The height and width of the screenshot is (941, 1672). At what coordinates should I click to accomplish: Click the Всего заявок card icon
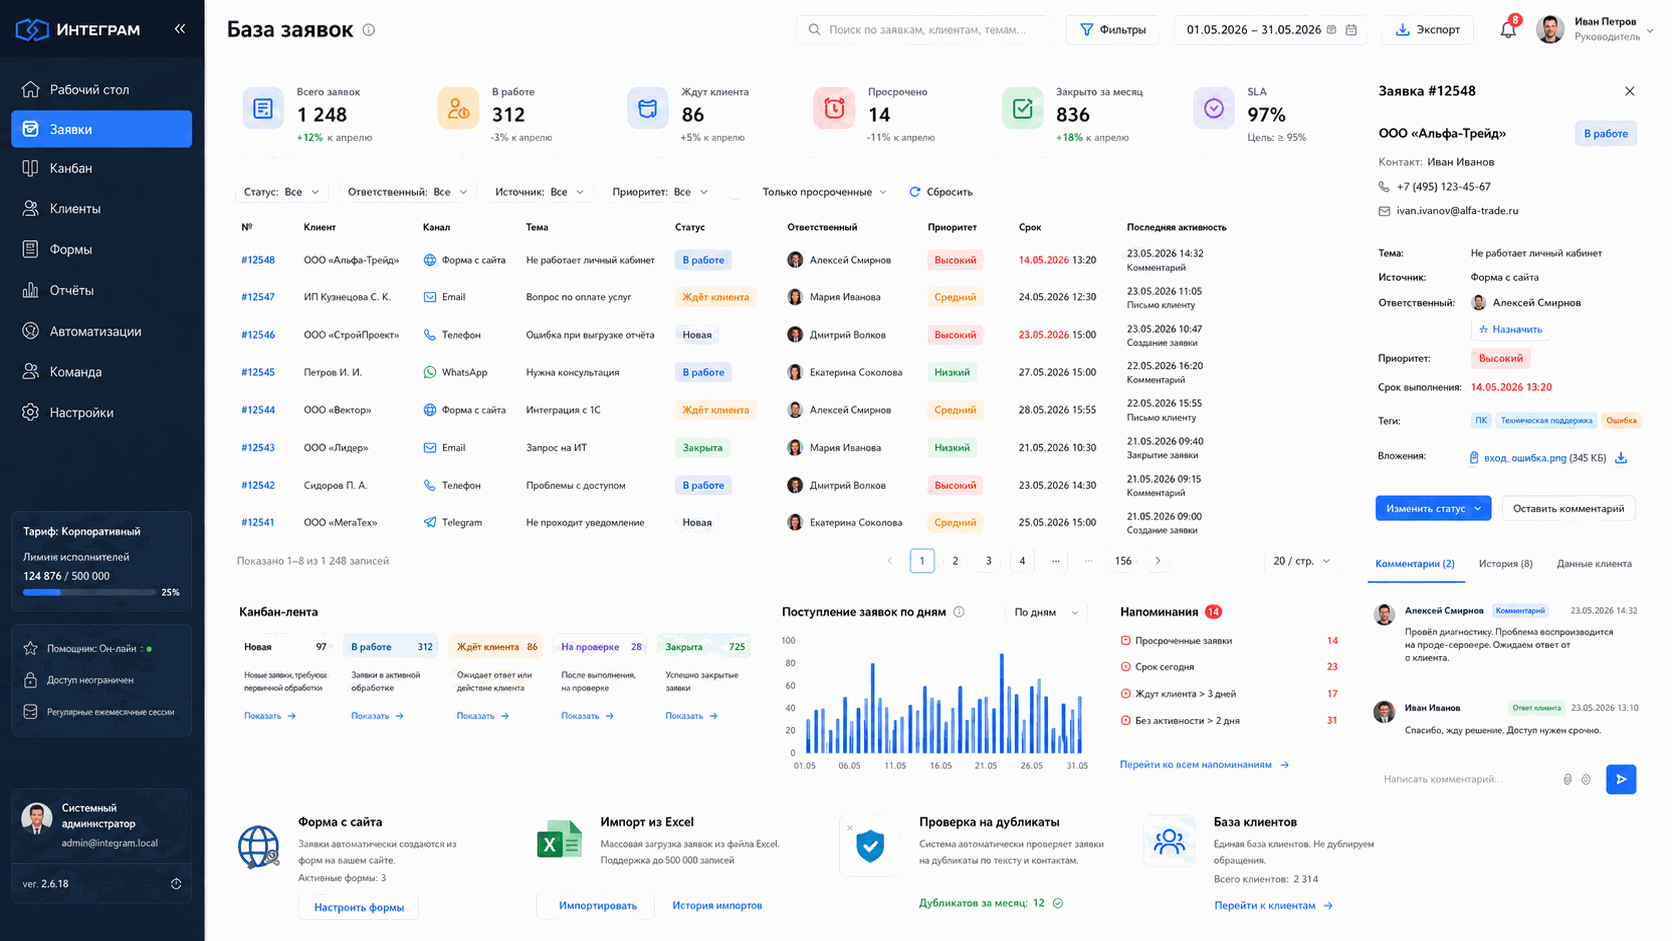click(263, 108)
